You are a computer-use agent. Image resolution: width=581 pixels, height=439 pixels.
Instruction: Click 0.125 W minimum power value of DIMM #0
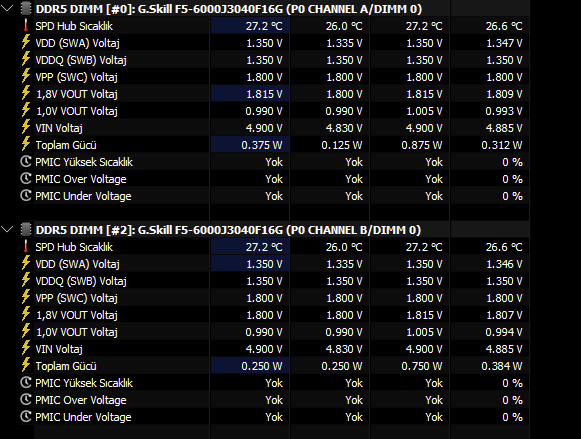[342, 145]
